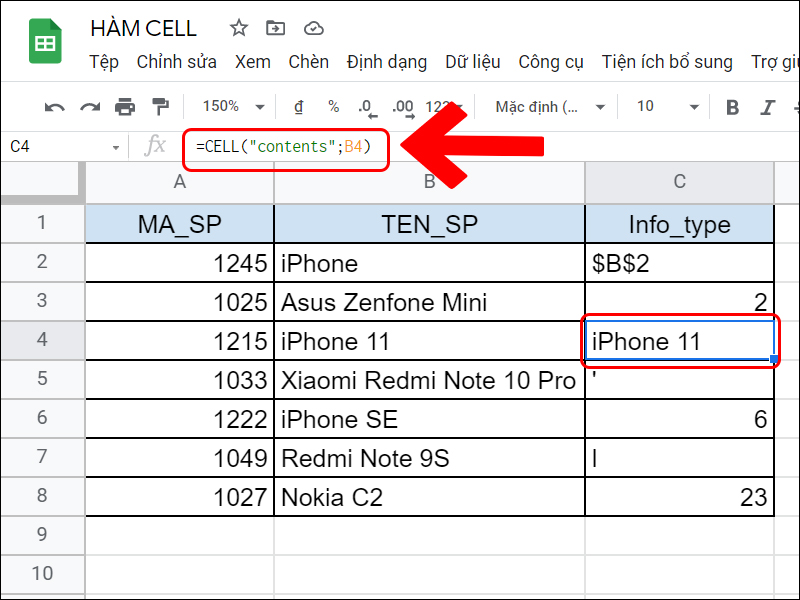Toggle italic formatting

[x=767, y=107]
